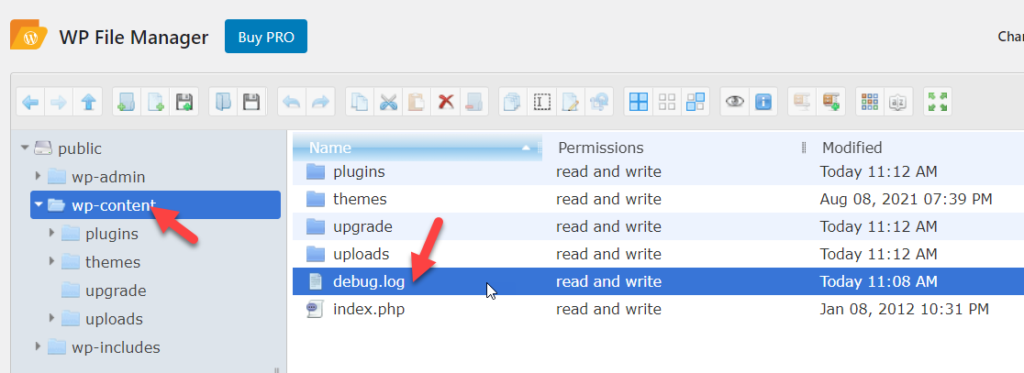Go to parent folder with up arrow
The image size is (1024, 373).
(88, 102)
